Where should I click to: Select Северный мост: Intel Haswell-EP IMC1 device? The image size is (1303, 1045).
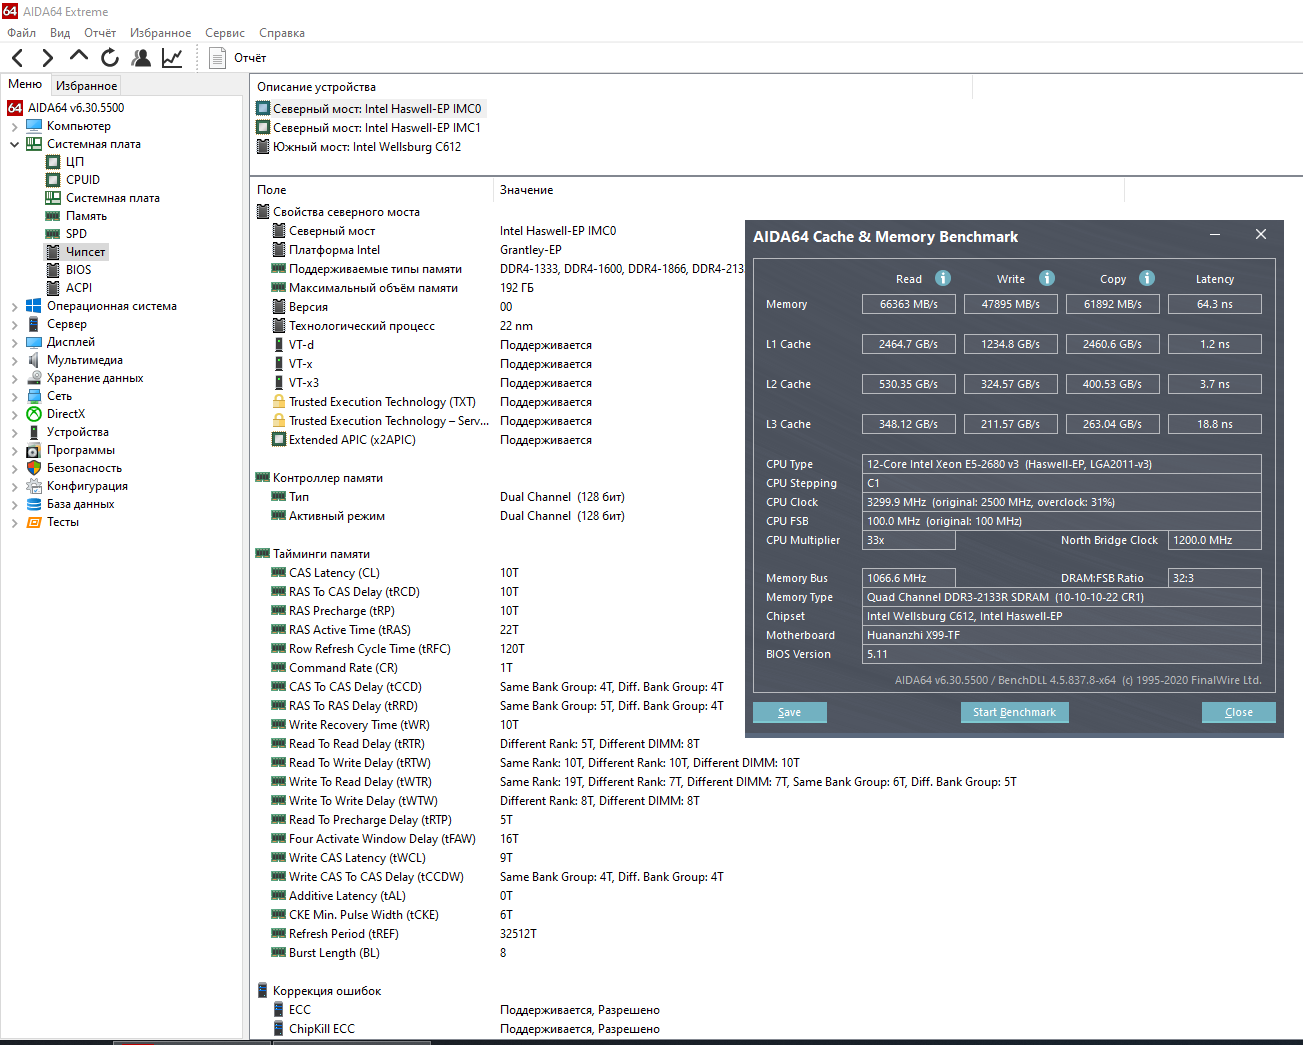coord(377,128)
